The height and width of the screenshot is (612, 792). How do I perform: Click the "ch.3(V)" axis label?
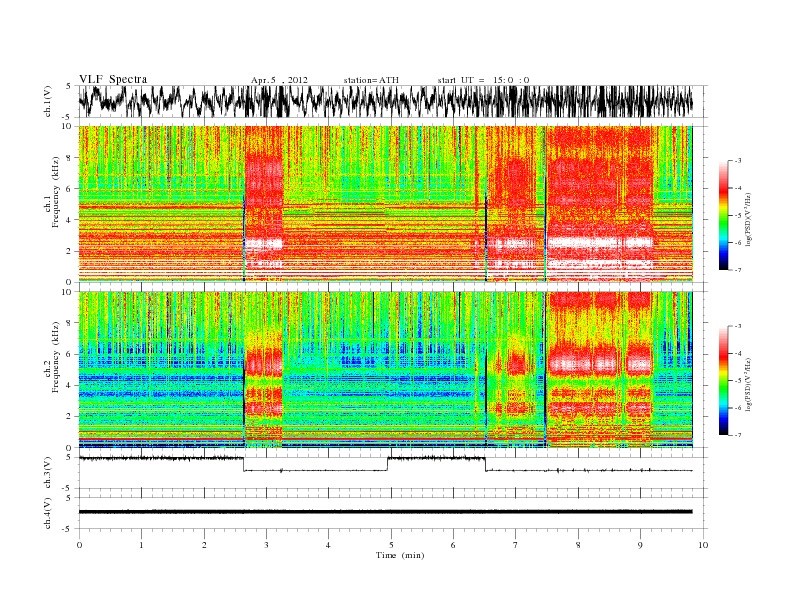(47, 473)
